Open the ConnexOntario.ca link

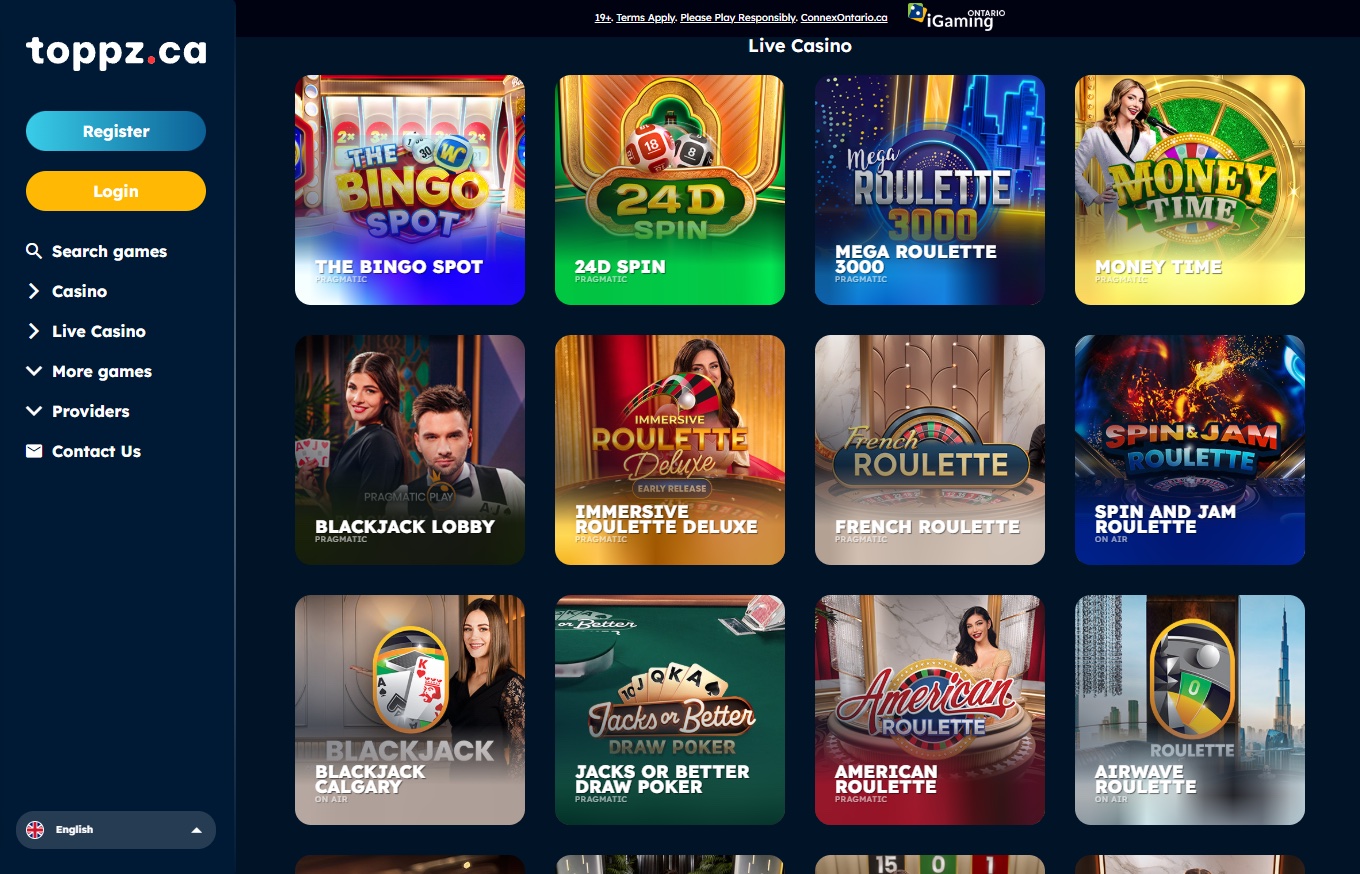point(844,18)
